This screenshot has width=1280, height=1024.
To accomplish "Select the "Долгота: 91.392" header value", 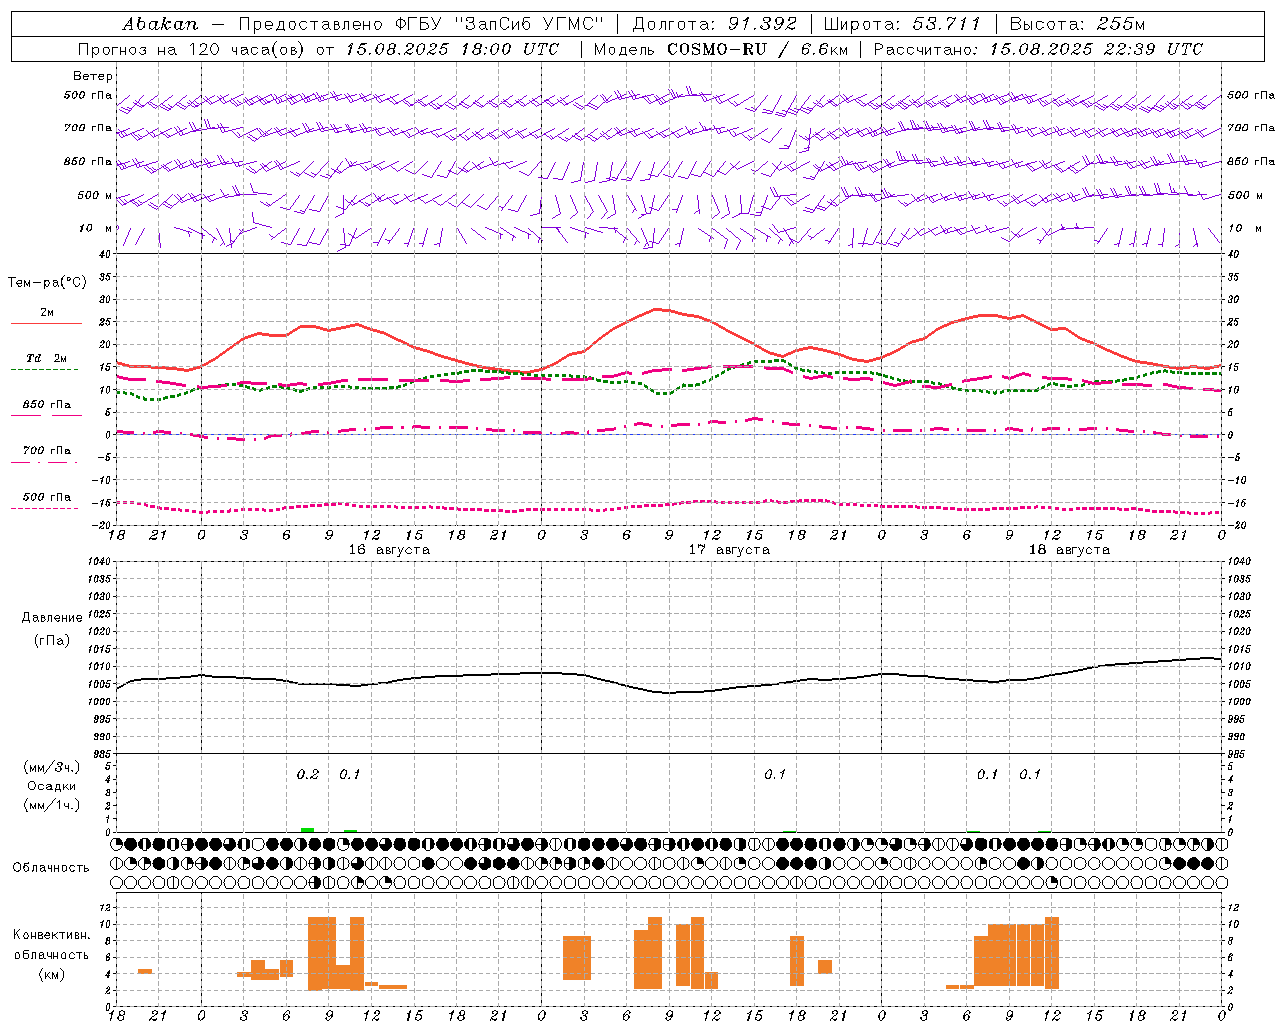I will pos(715,24).
